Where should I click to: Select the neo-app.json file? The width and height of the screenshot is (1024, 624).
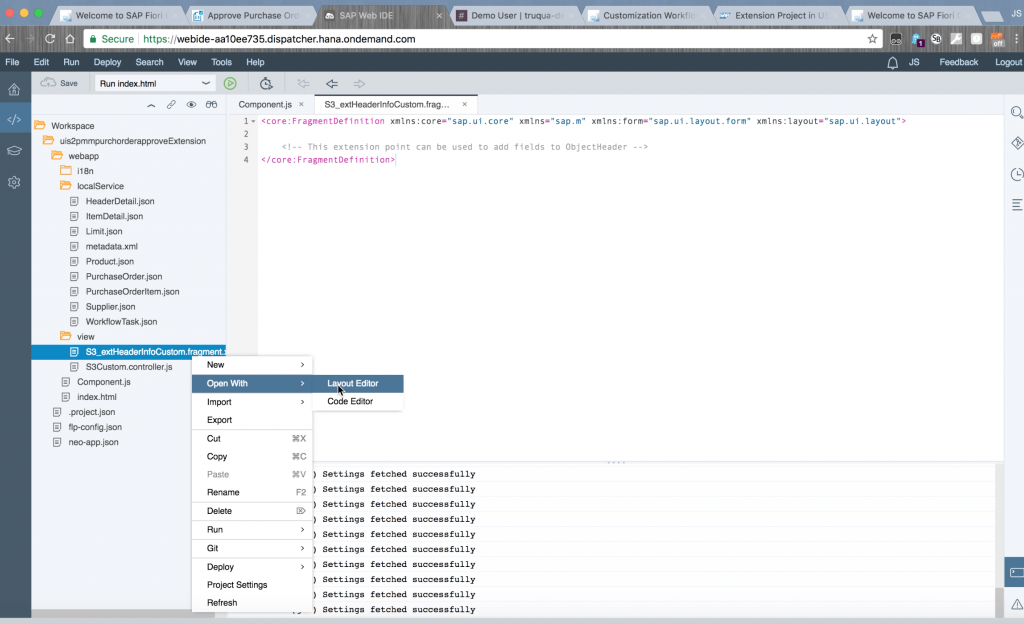[x=93, y=442]
